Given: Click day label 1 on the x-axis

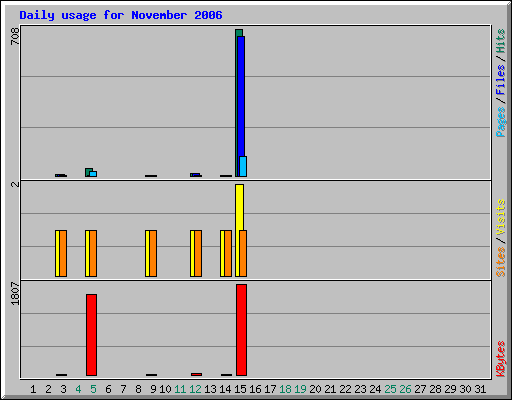Looking at the screenshot, I should pos(33,389).
